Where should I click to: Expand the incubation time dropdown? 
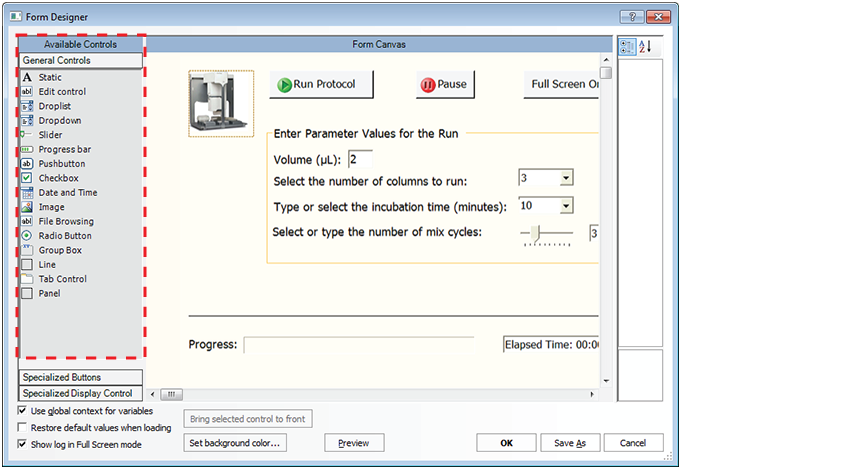566,206
